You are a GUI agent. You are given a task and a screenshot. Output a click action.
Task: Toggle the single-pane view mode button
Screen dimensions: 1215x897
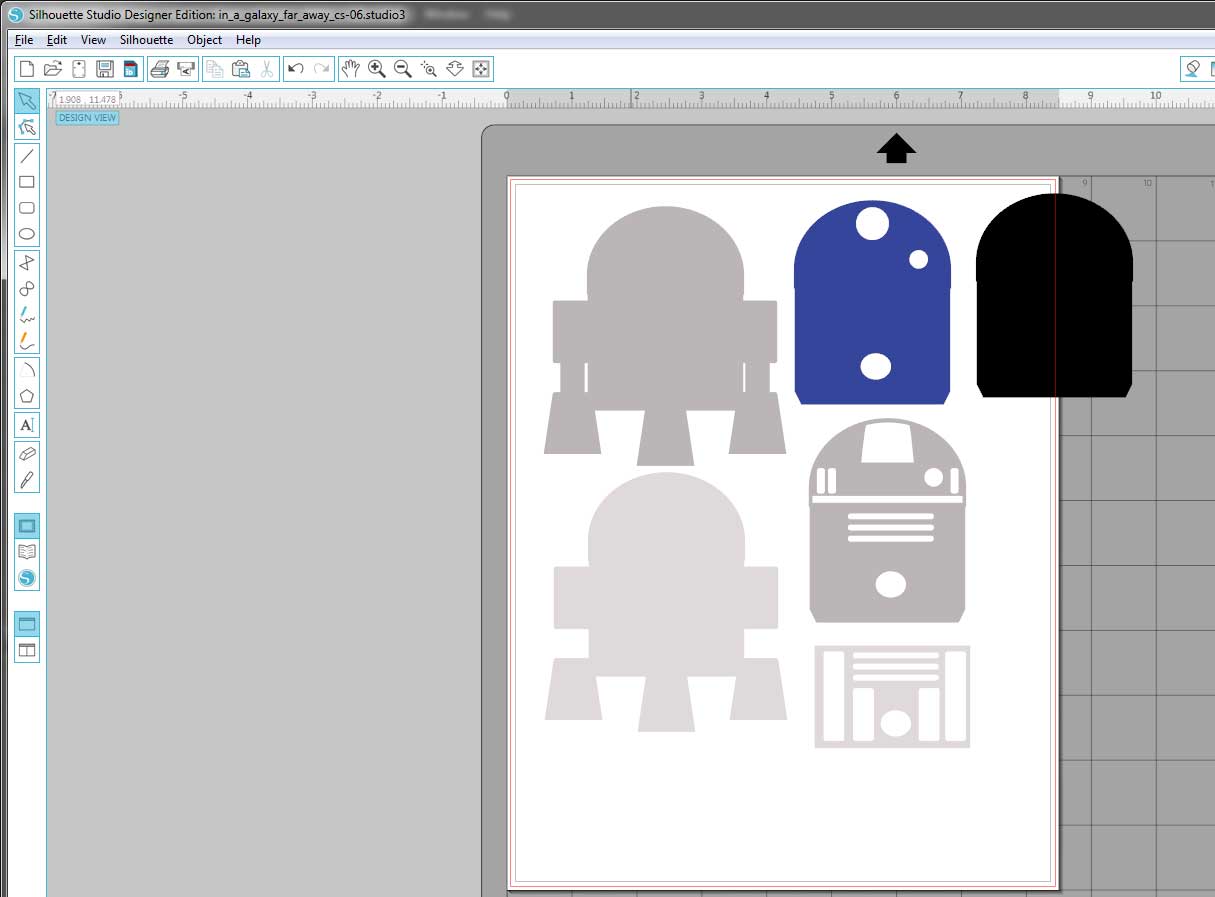(x=27, y=624)
